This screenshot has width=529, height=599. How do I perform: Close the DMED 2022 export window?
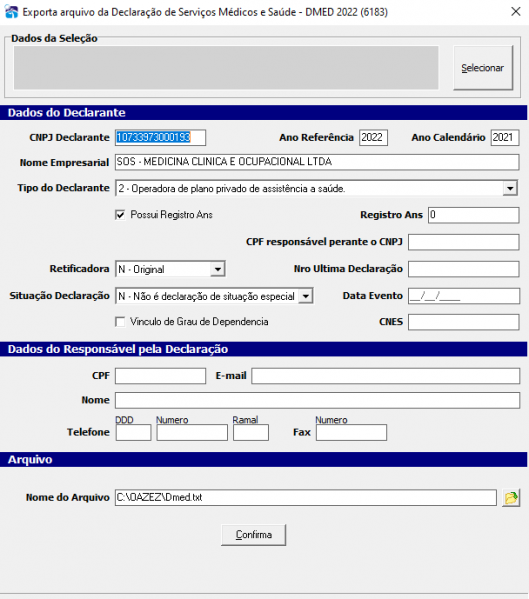[516, 11]
